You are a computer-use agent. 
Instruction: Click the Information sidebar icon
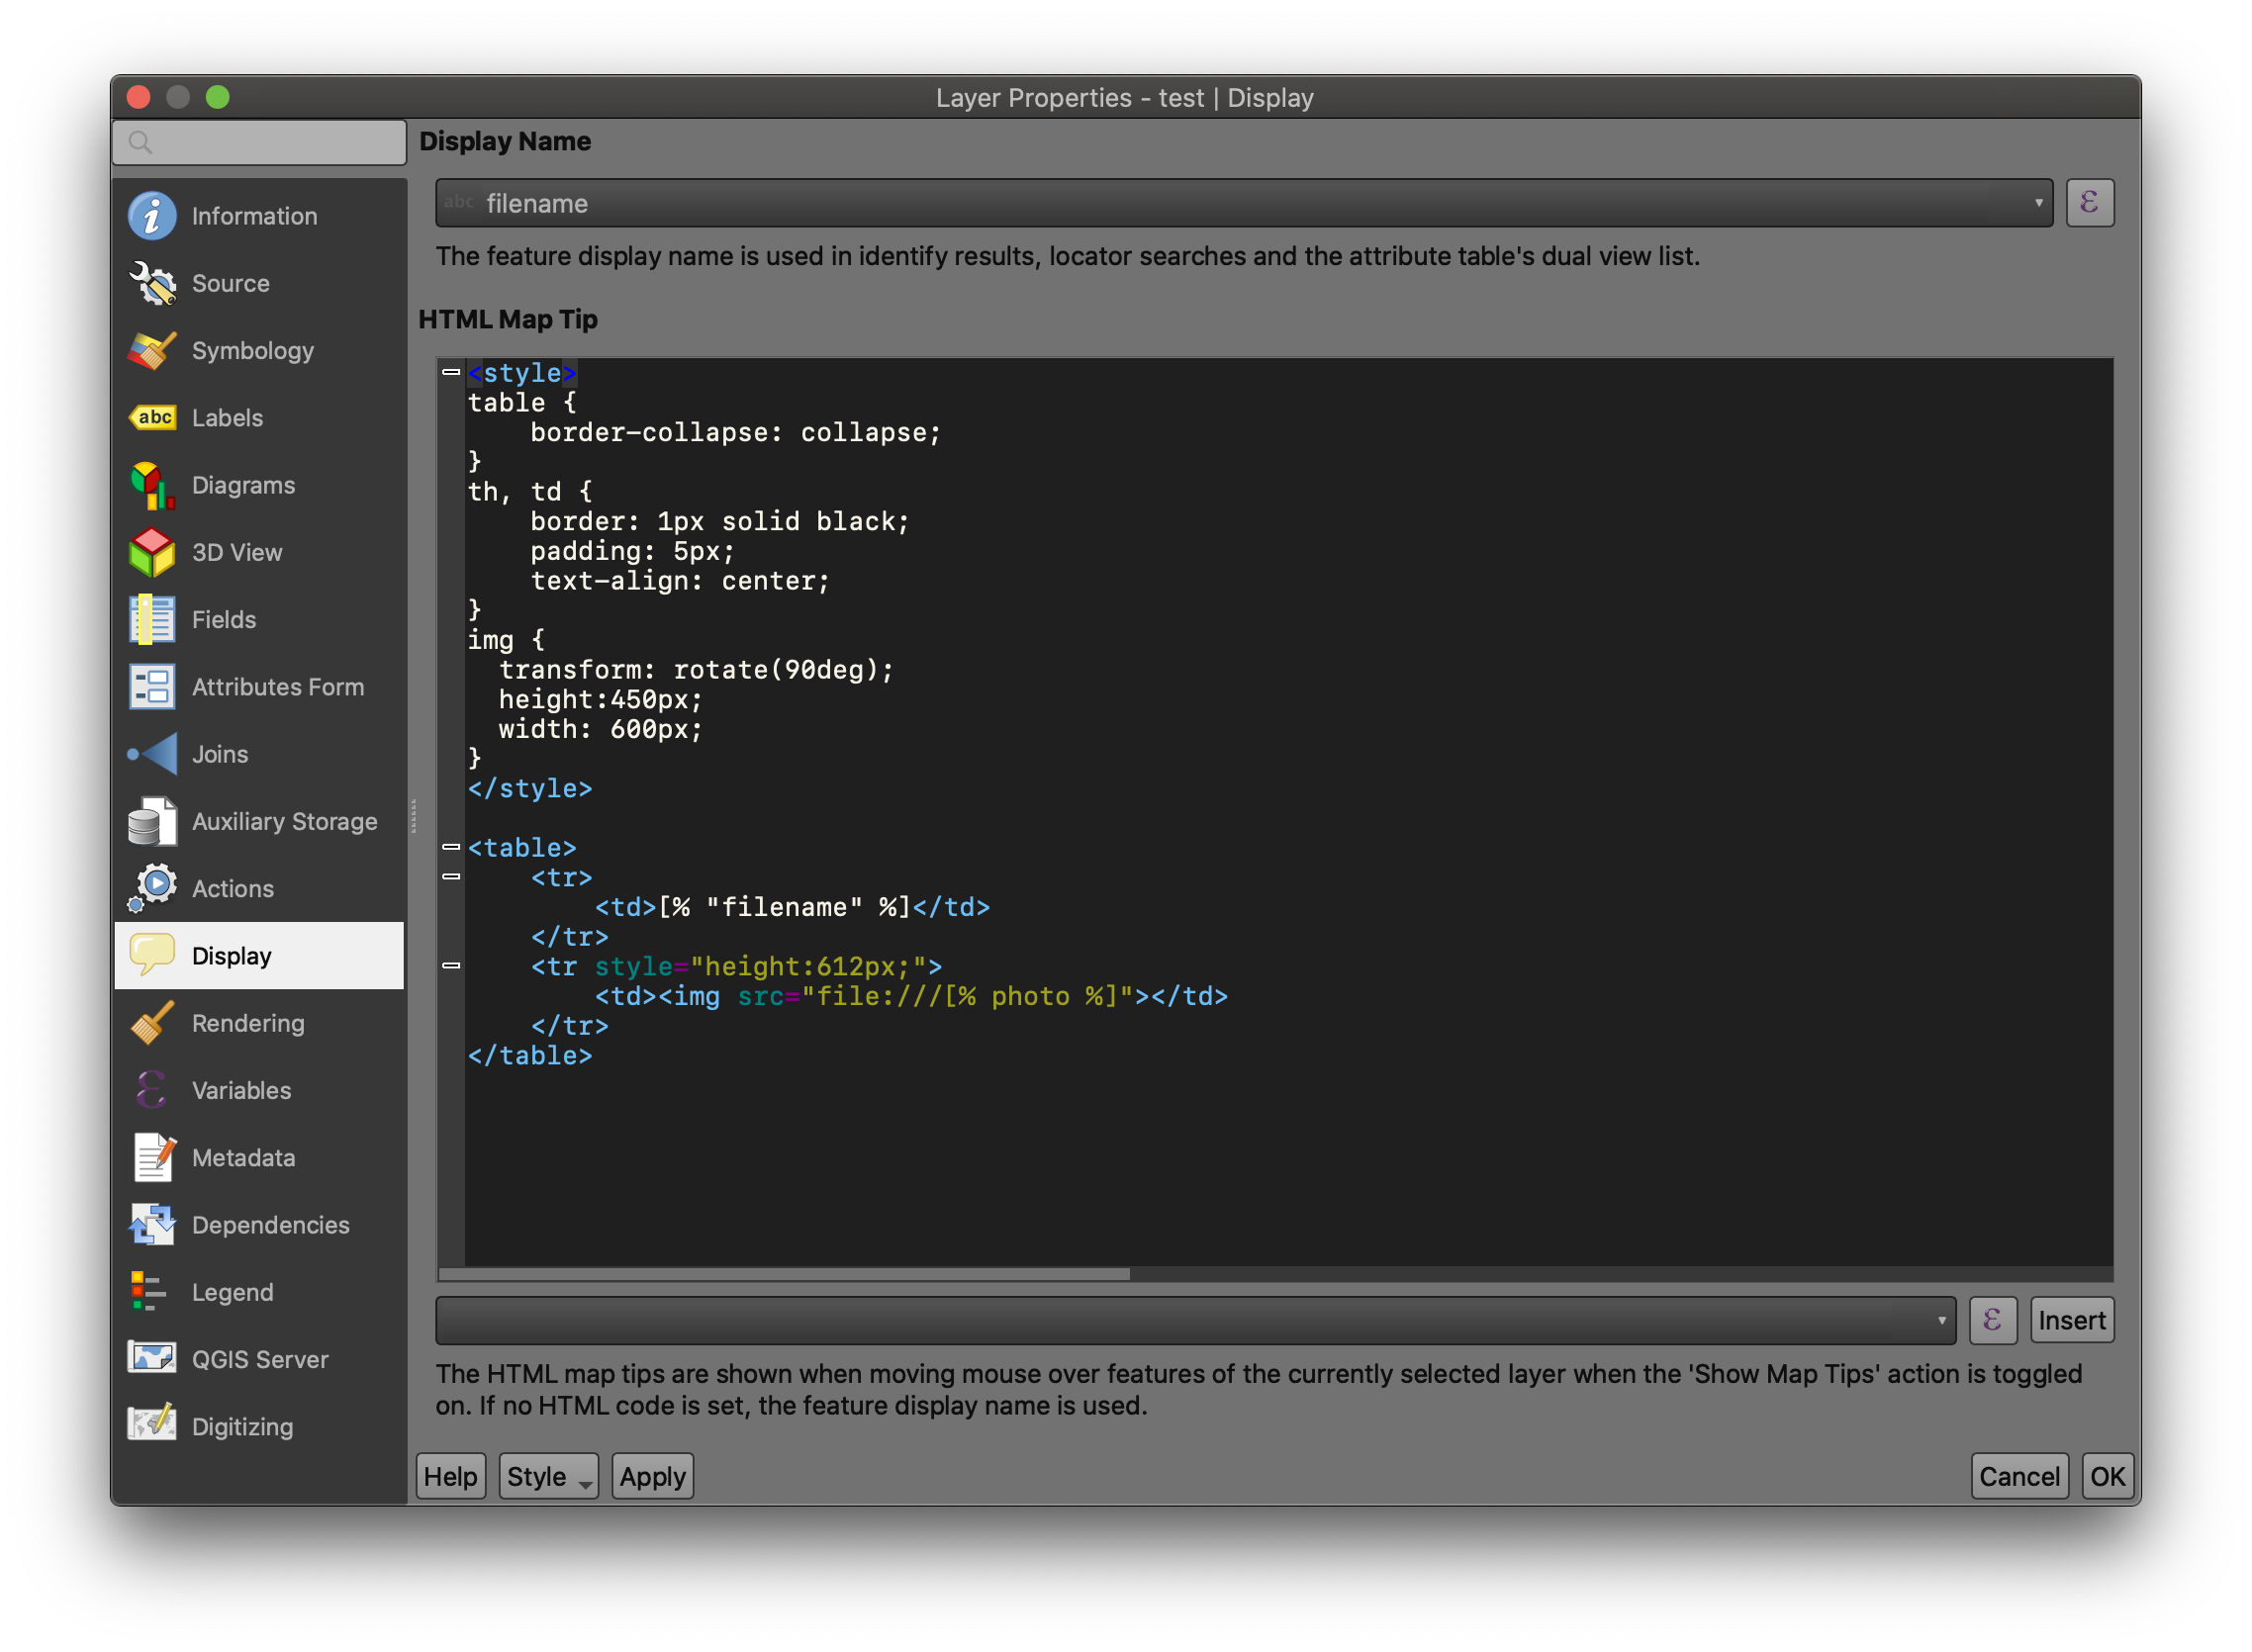[152, 216]
